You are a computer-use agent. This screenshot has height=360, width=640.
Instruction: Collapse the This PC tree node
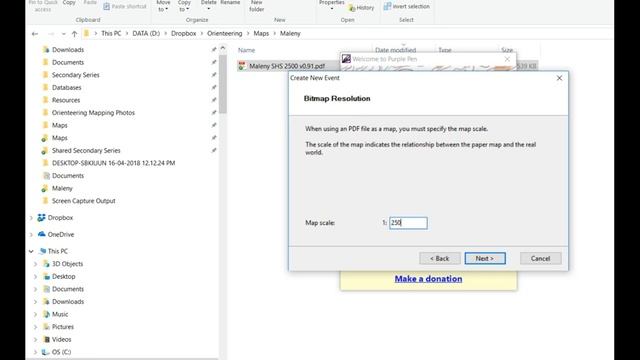tap(31, 251)
